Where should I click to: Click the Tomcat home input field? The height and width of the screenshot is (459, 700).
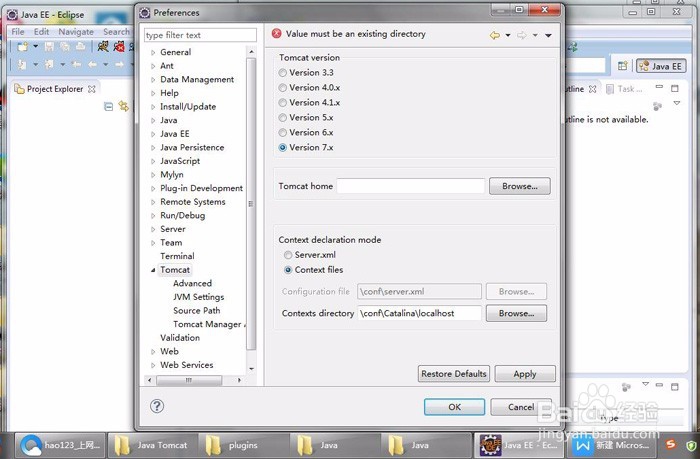point(411,186)
